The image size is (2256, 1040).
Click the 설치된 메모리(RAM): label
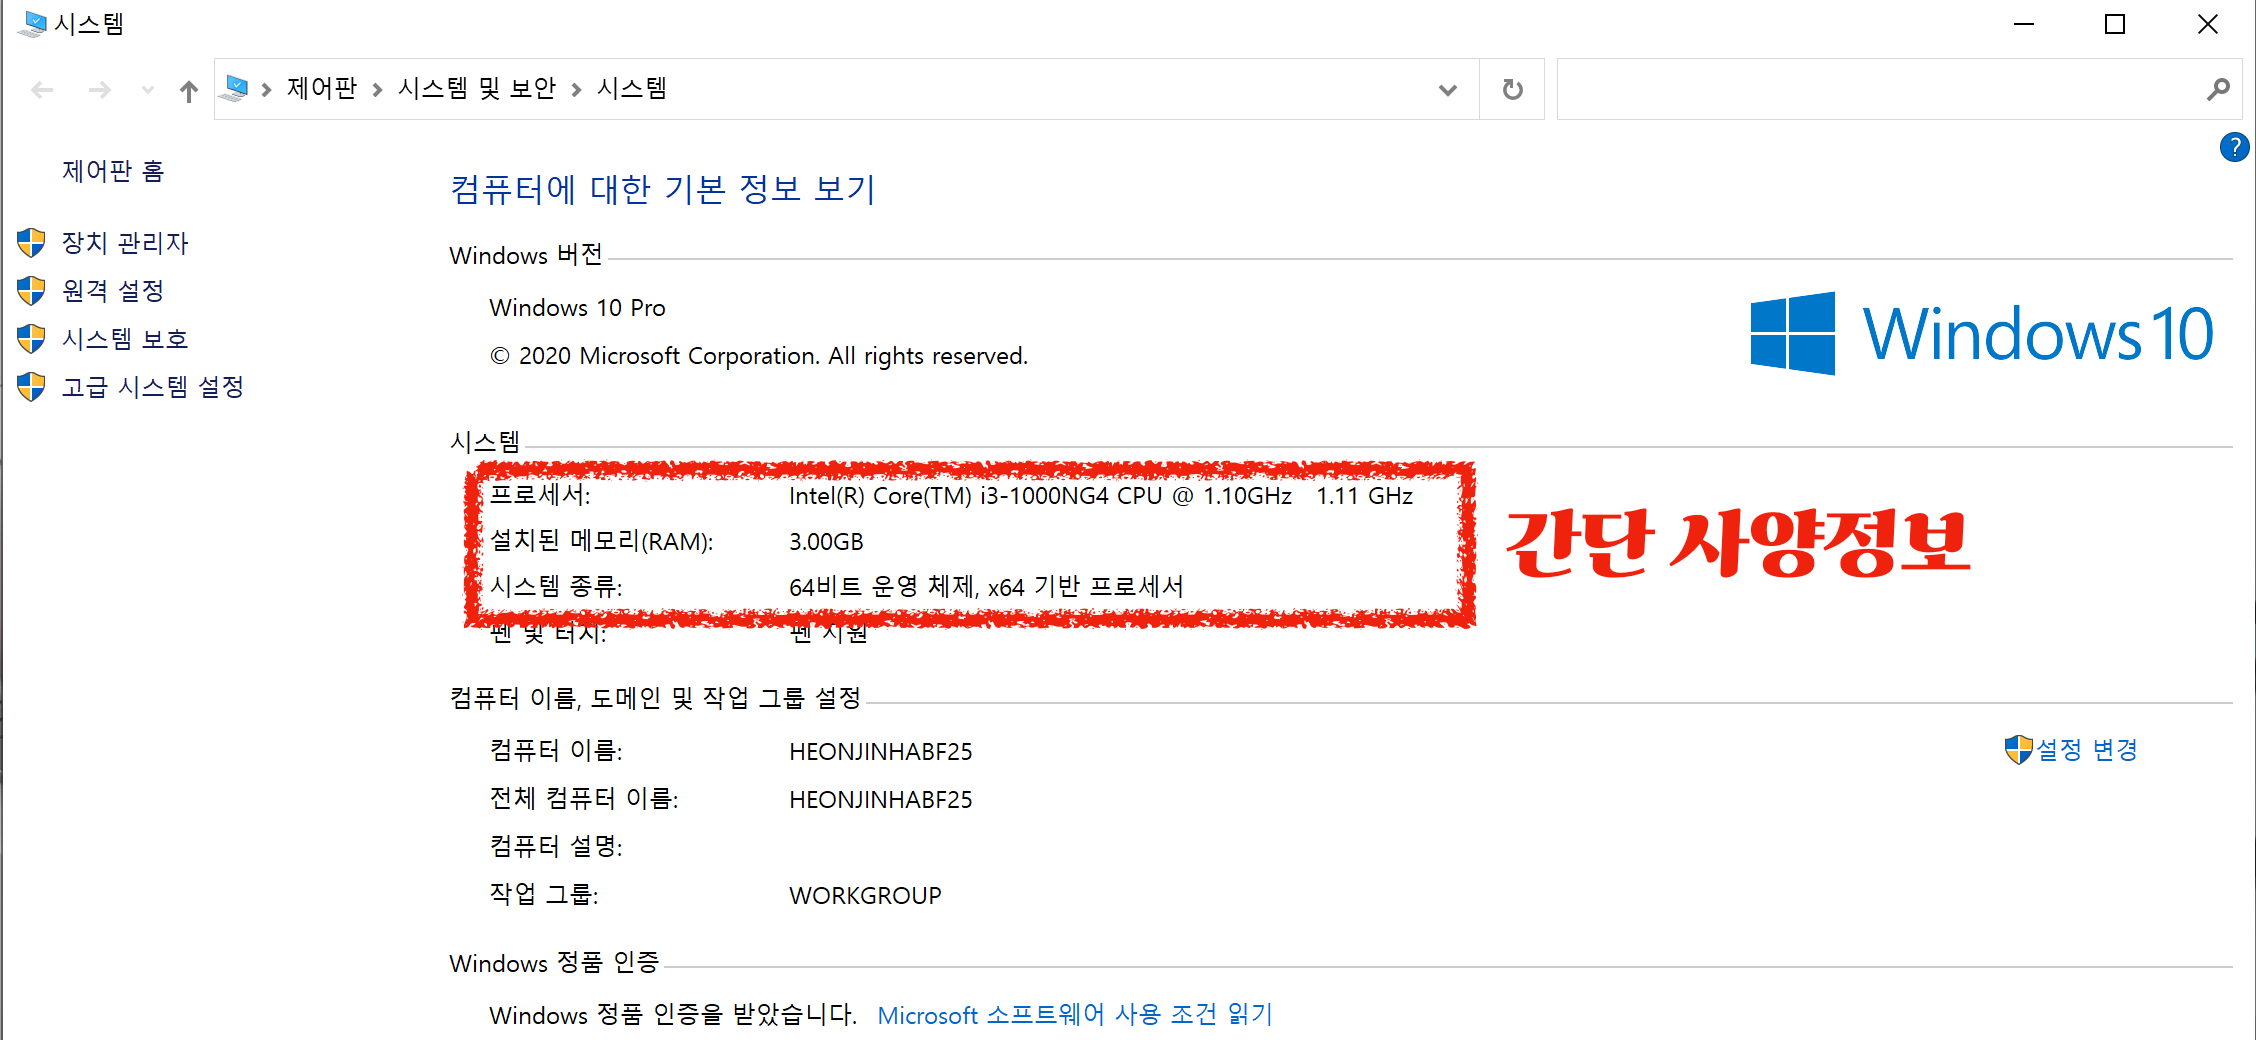(x=601, y=541)
